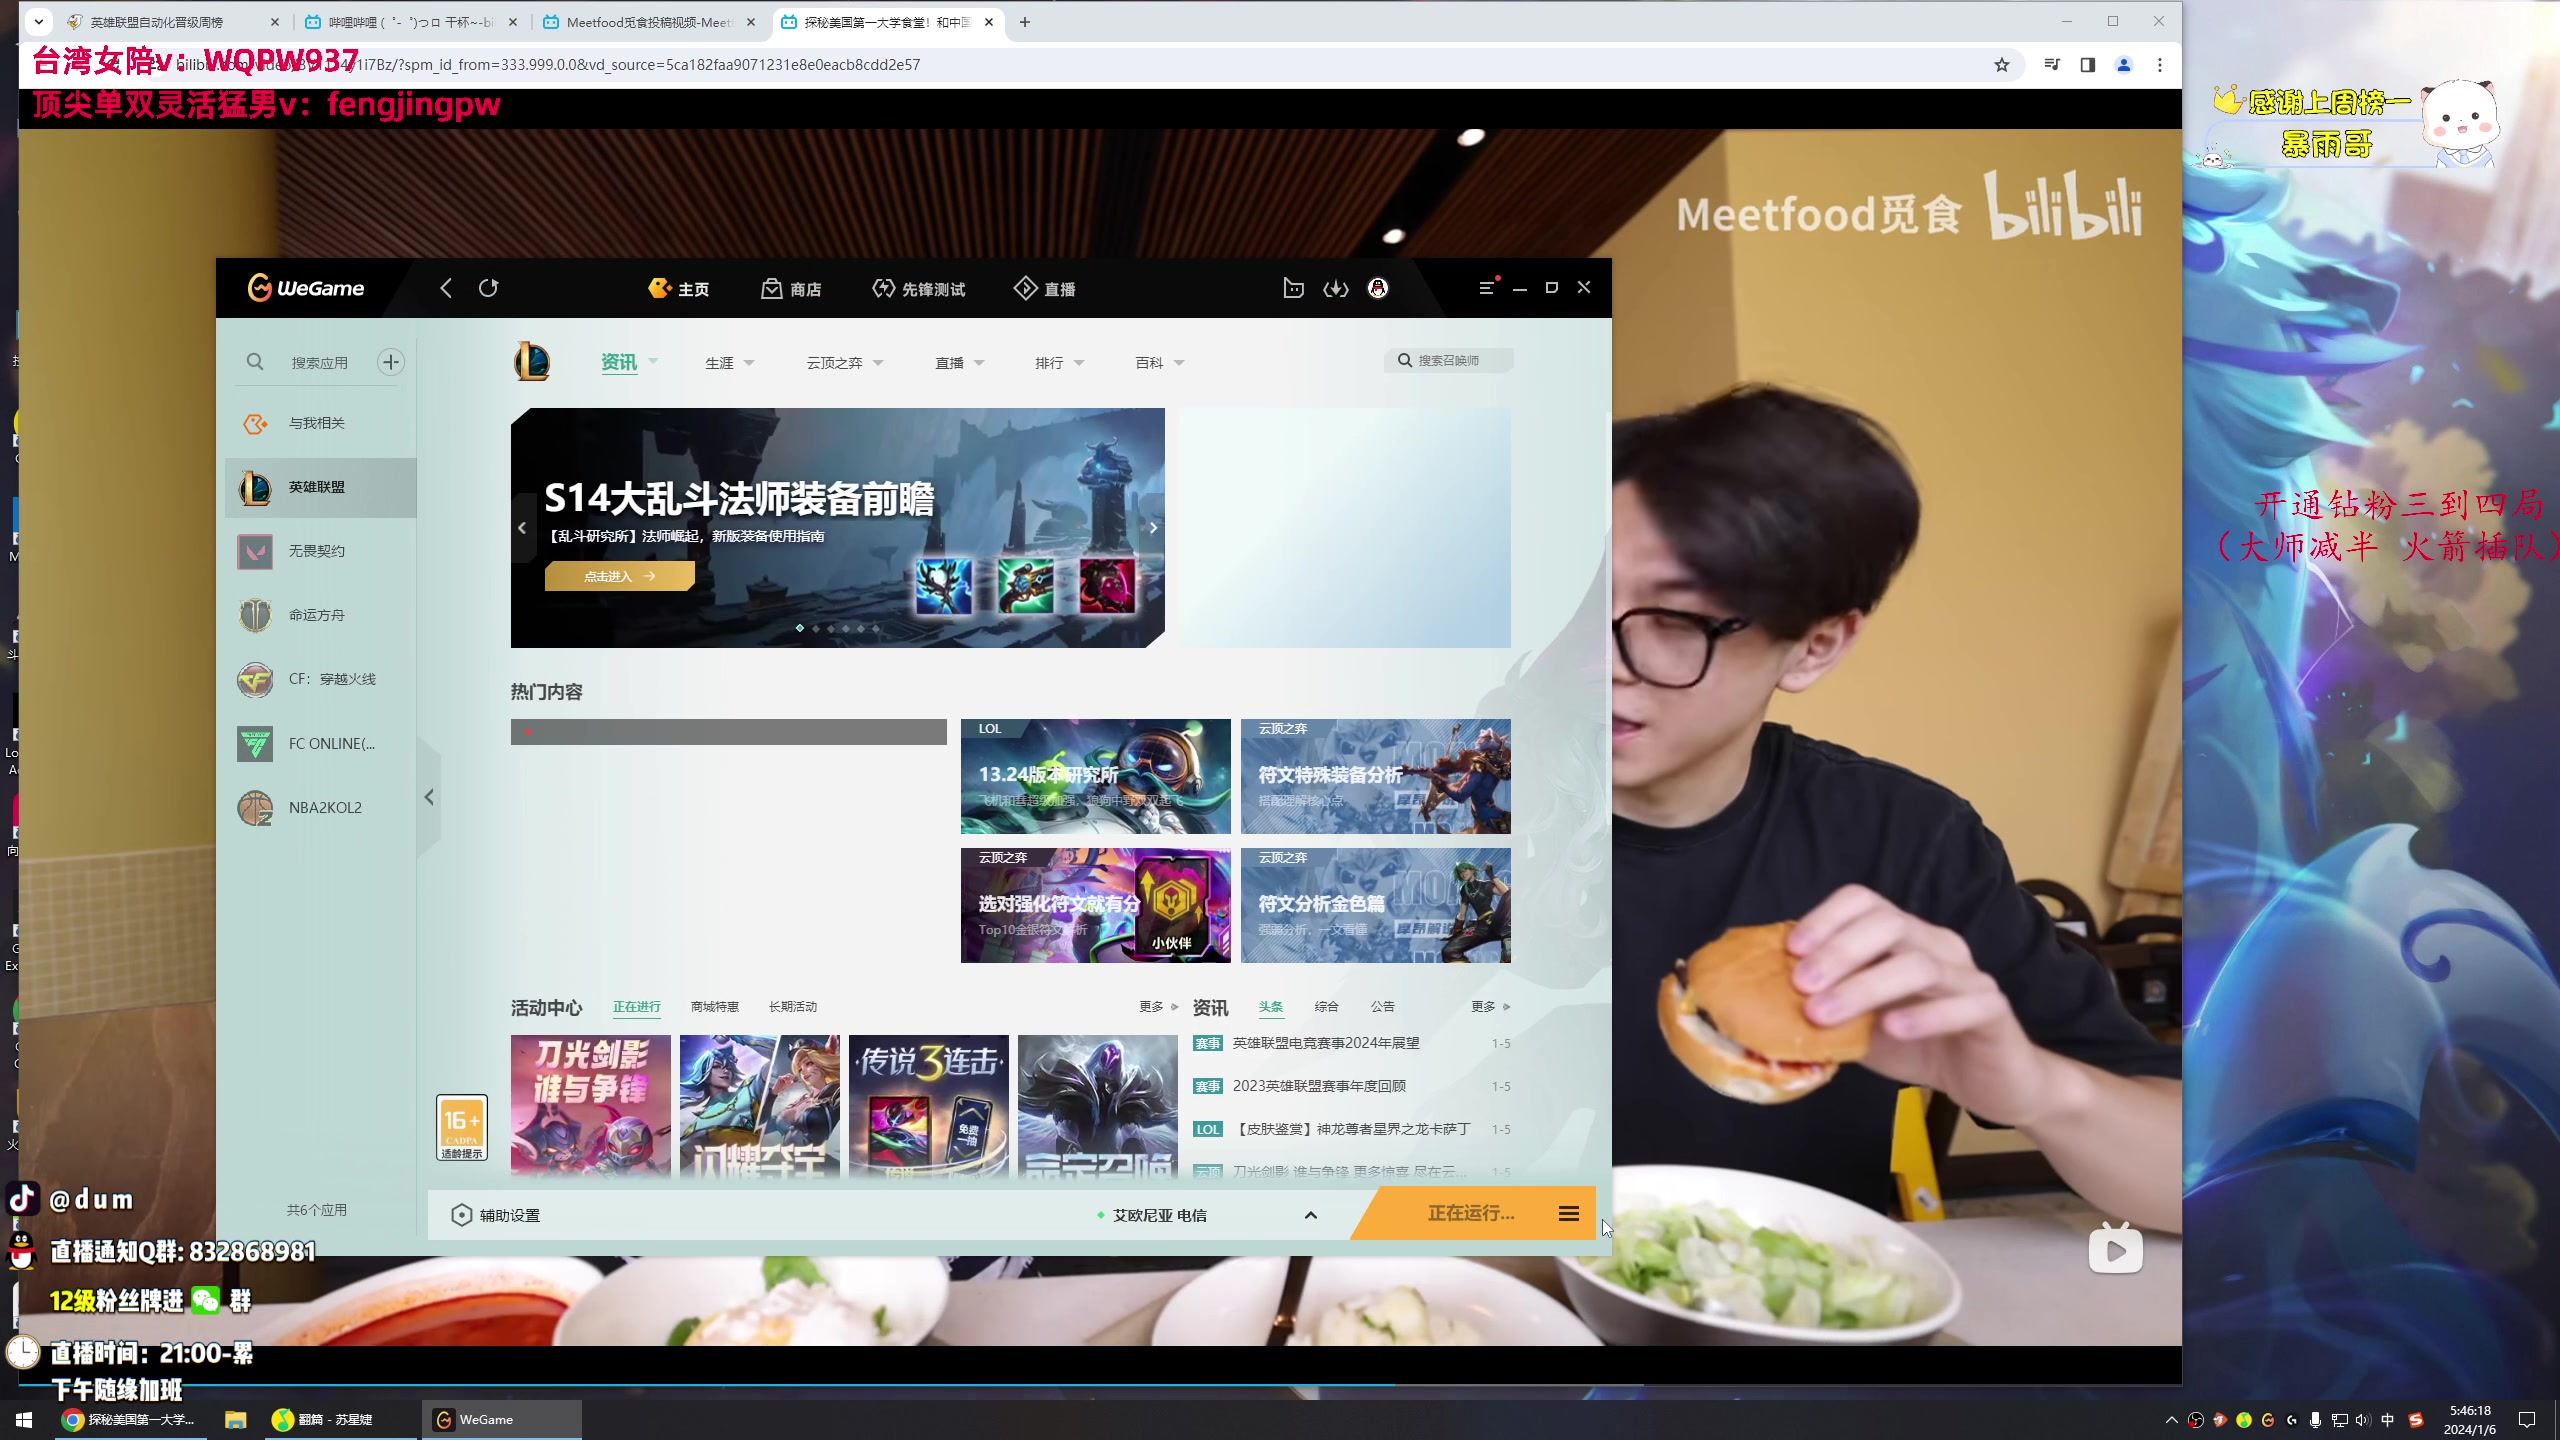Viewport: 2560px width, 1440px height.
Task: Open the 符文分析金色篇 card
Action: pos(1375,905)
